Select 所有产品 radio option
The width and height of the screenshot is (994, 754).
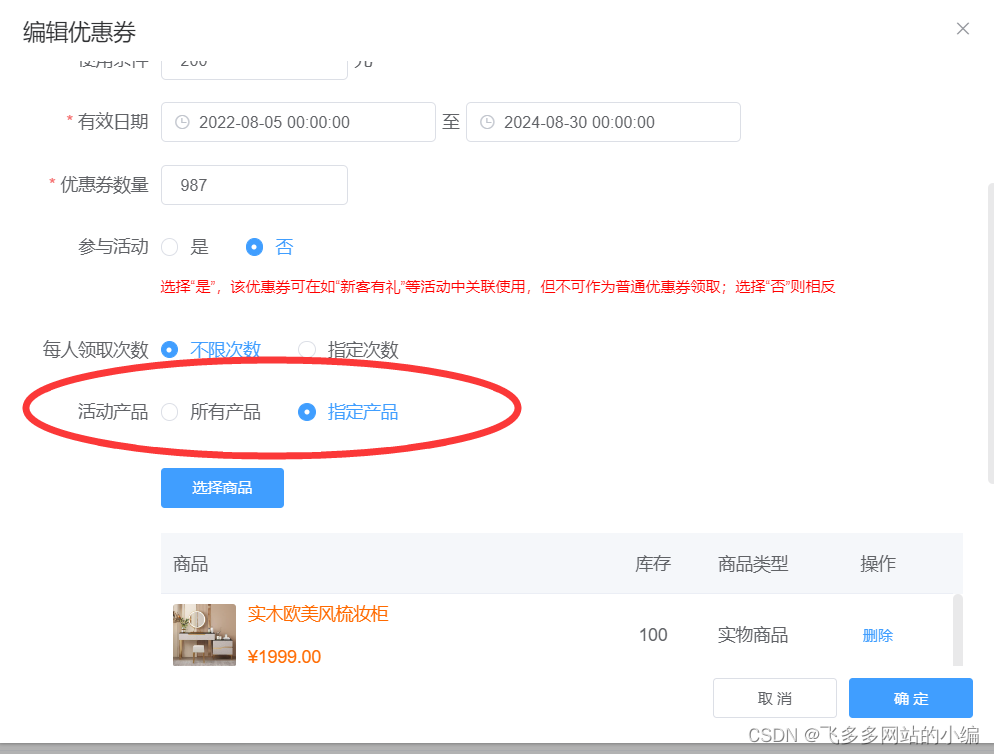point(210,412)
